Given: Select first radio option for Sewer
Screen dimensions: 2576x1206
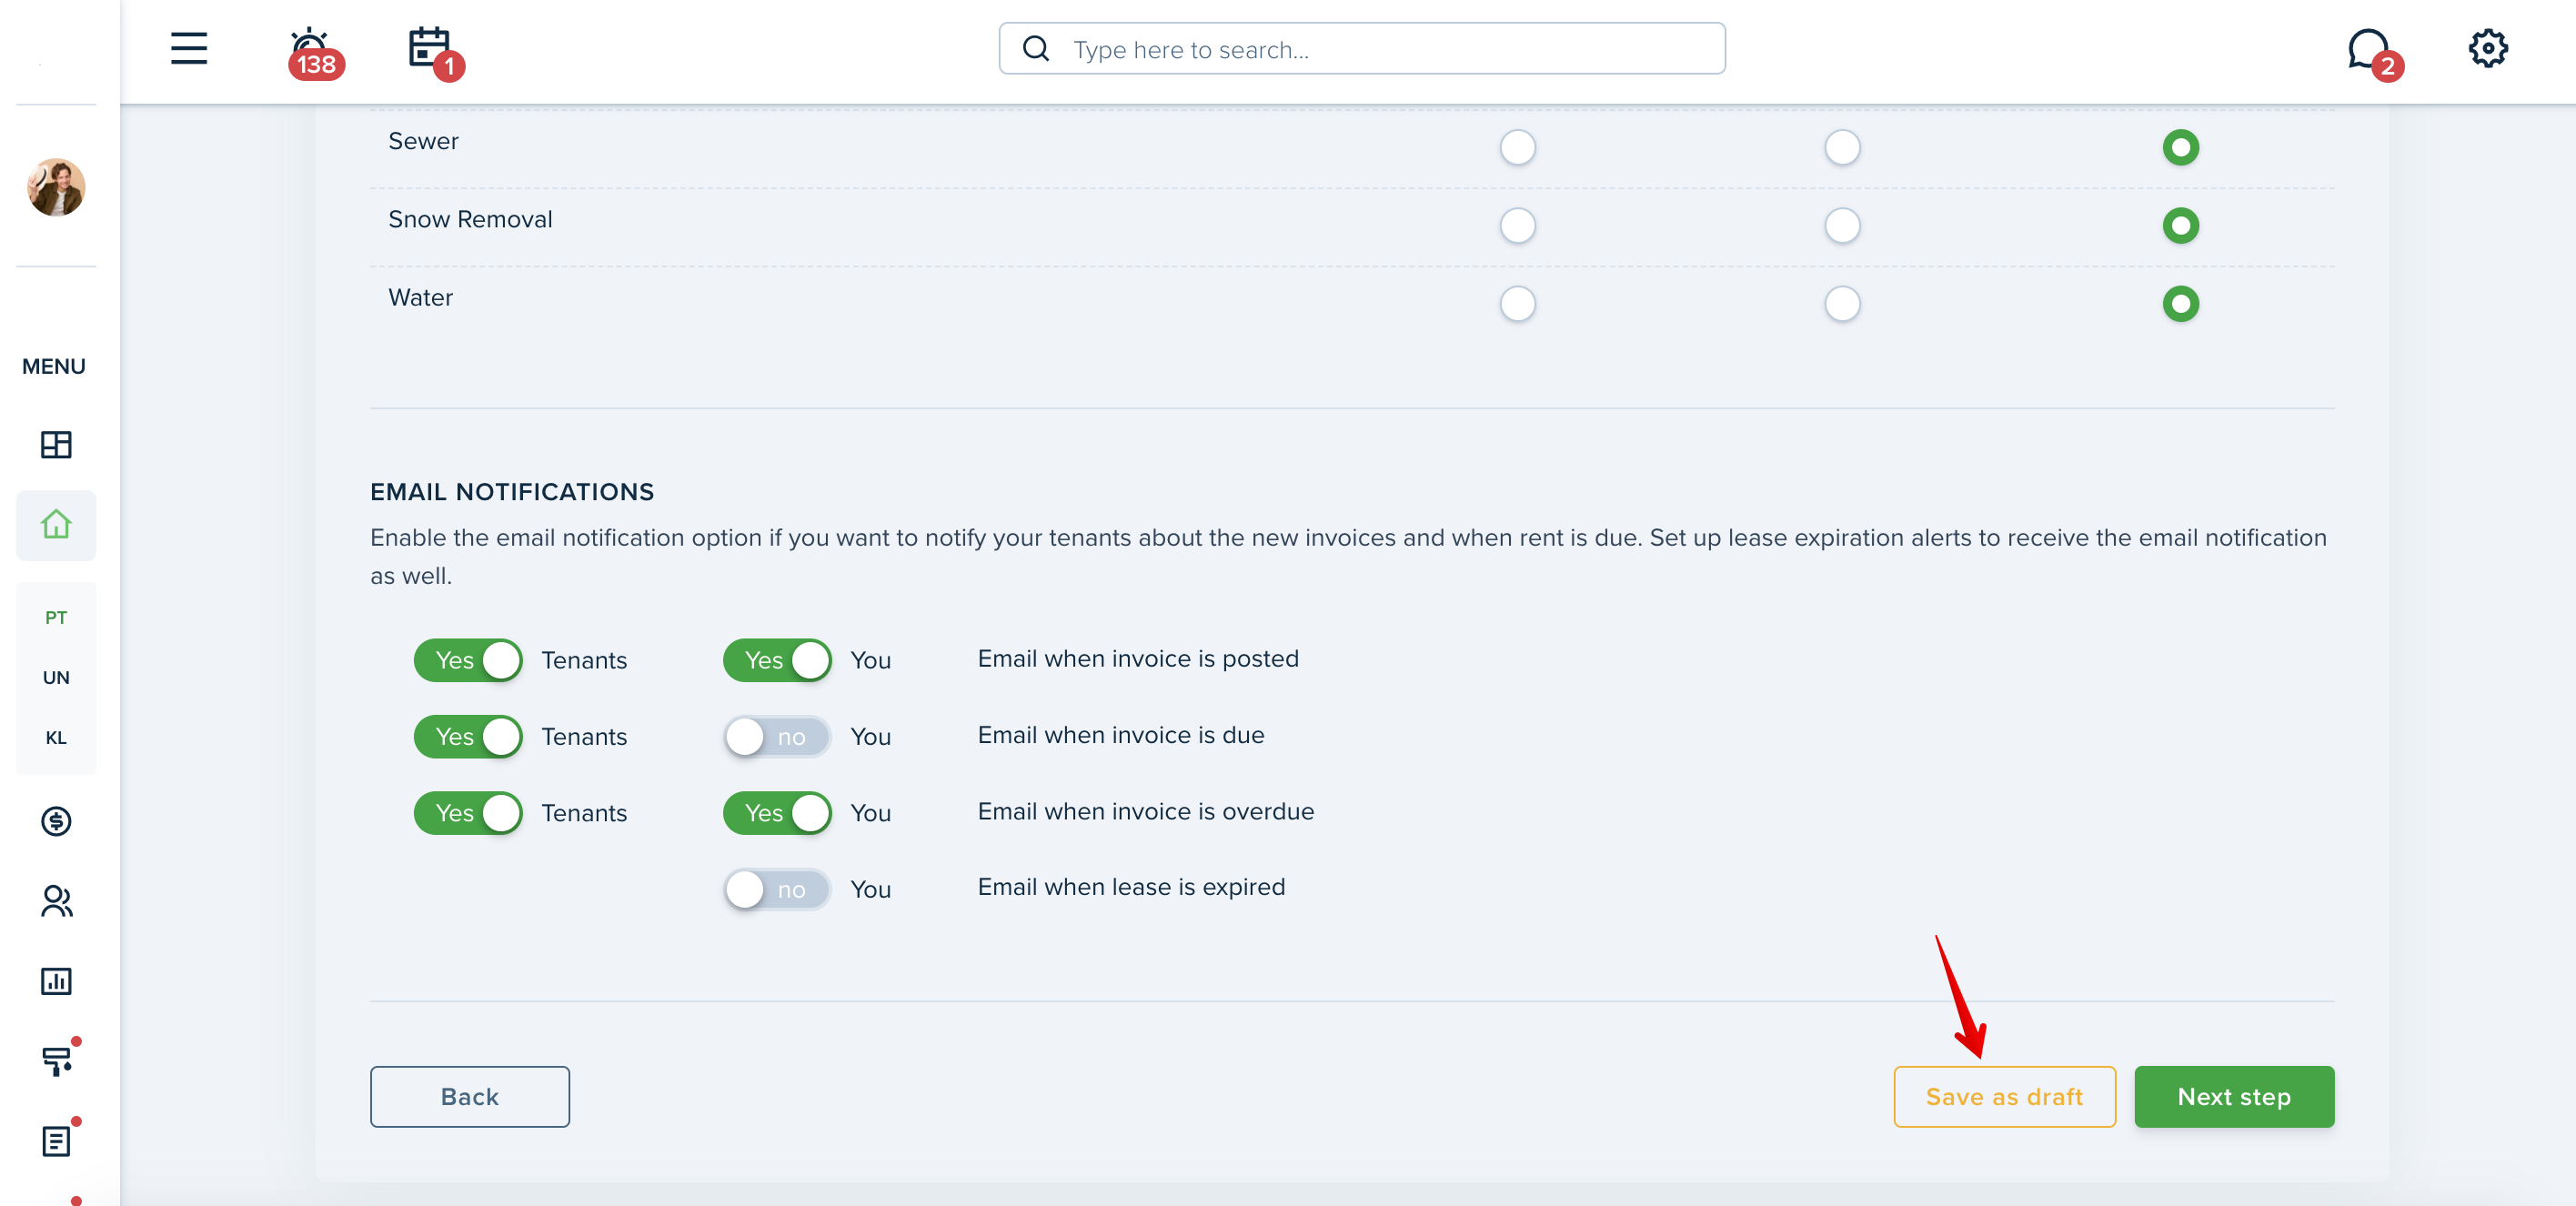Looking at the screenshot, I should click(1517, 147).
